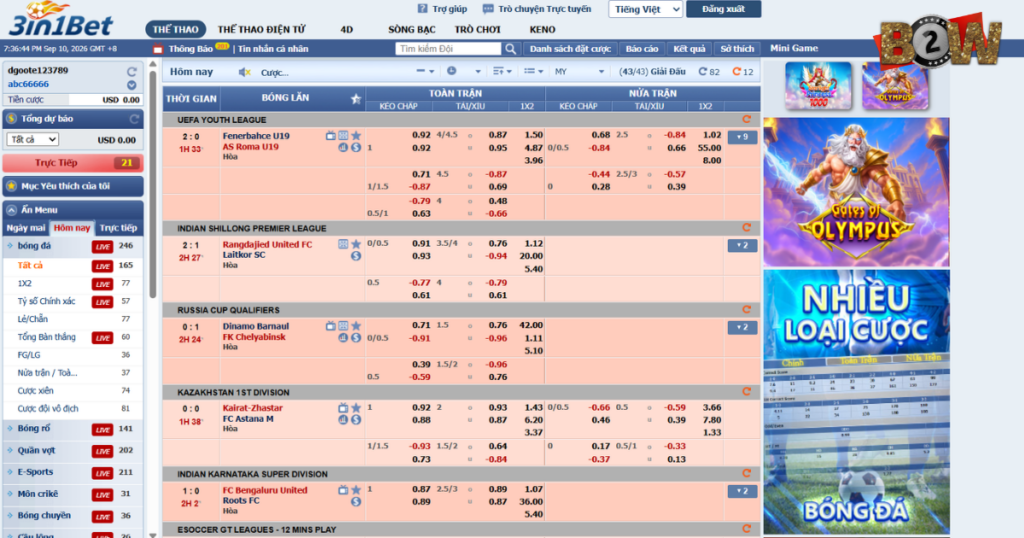The width and height of the screenshot is (1024, 538).
Task: Open statistics icon for AS Roma U19 row
Action: [x=343, y=148]
